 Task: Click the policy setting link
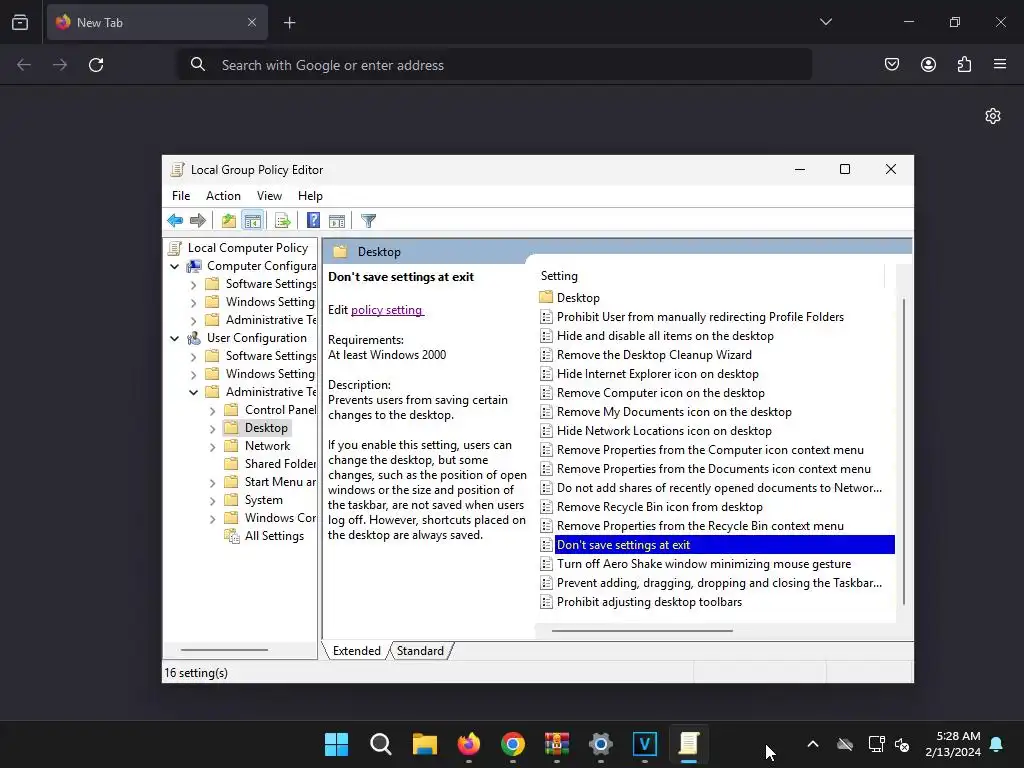387,310
